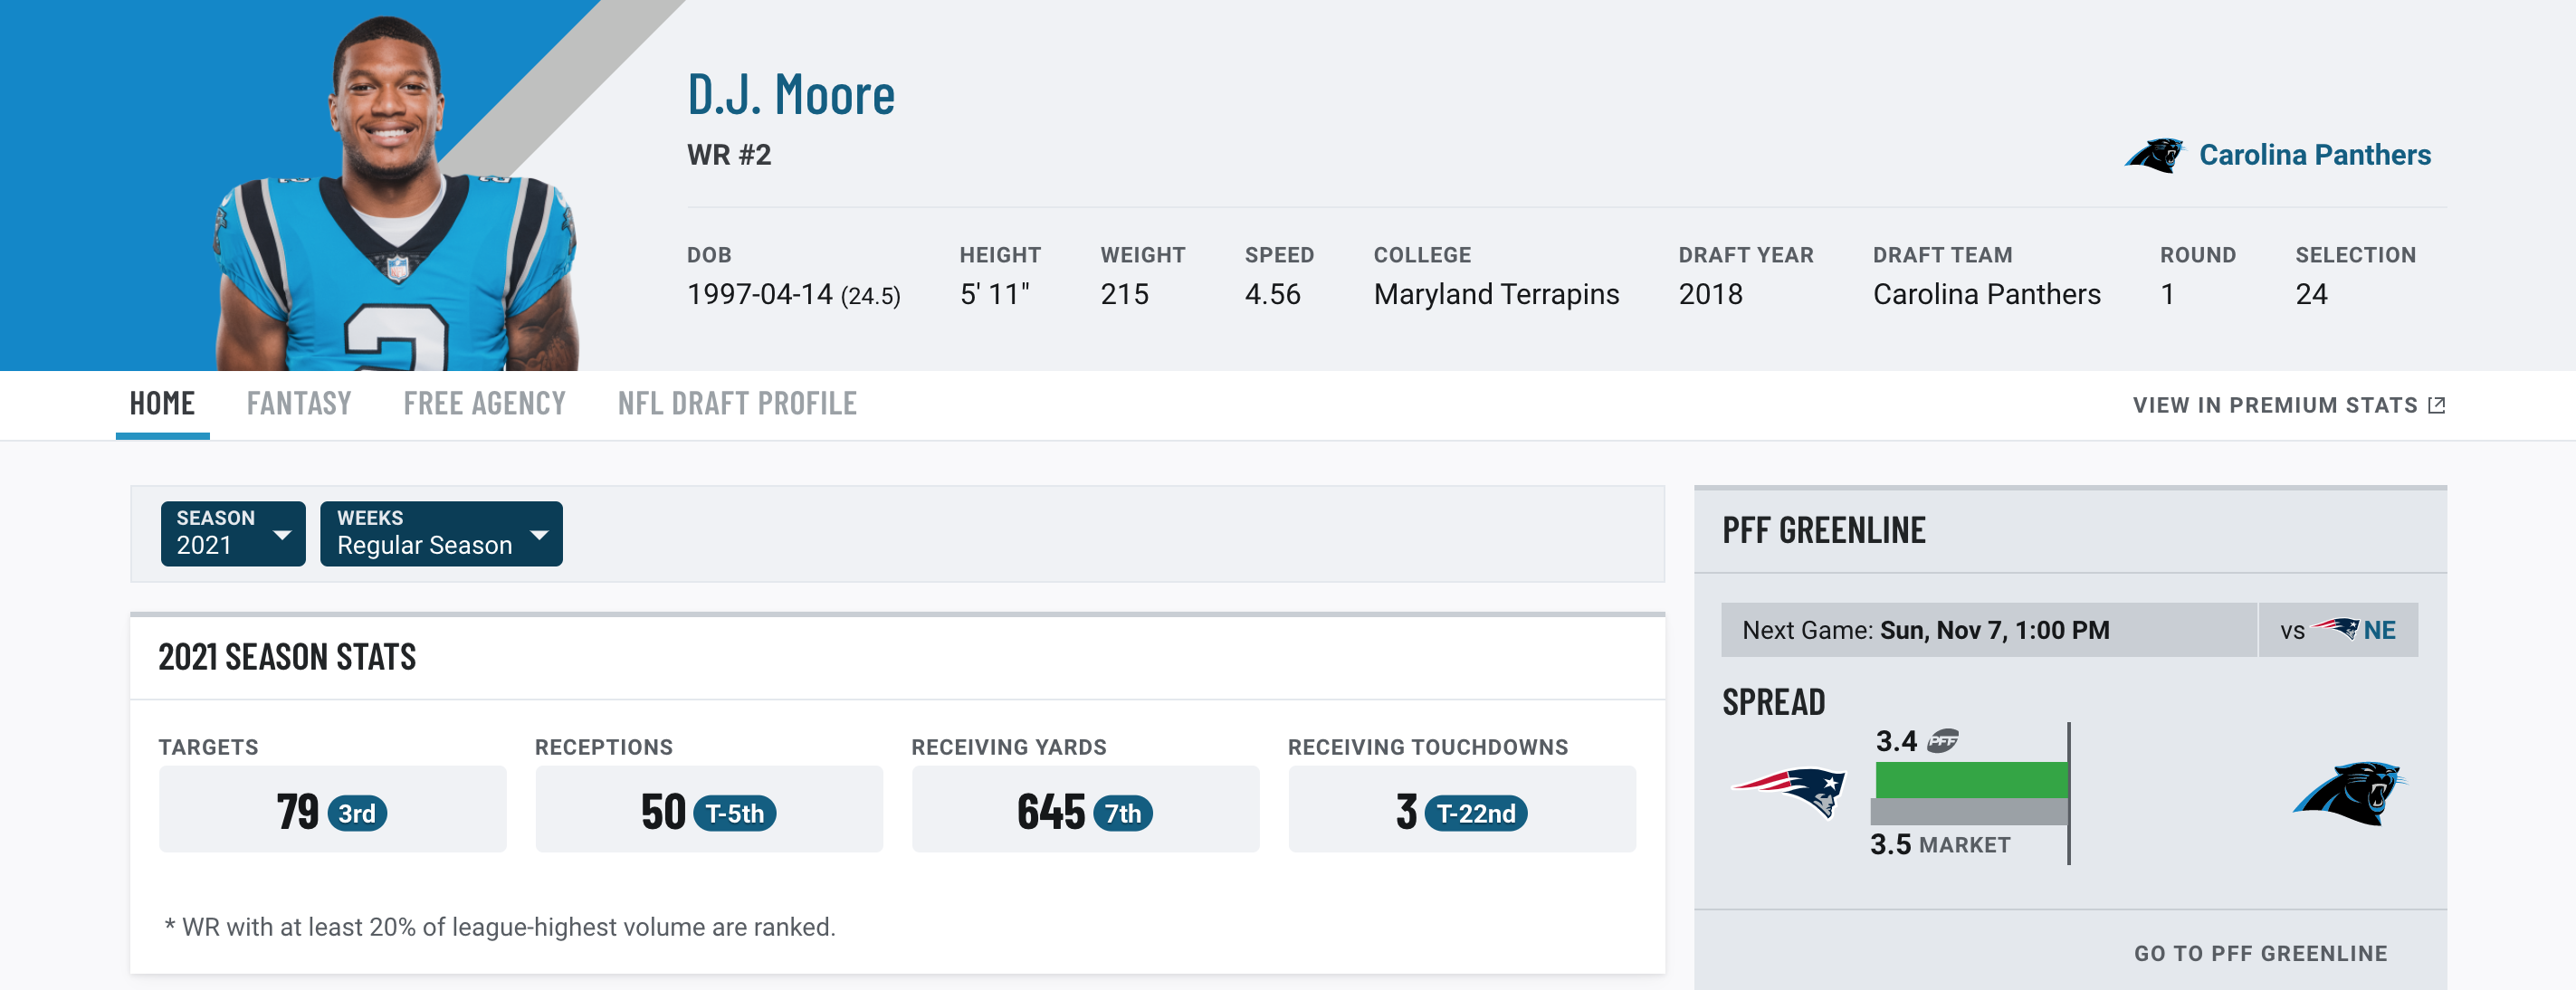2576x990 pixels.
Task: Click the green PFF spread bar
Action: (1971, 779)
